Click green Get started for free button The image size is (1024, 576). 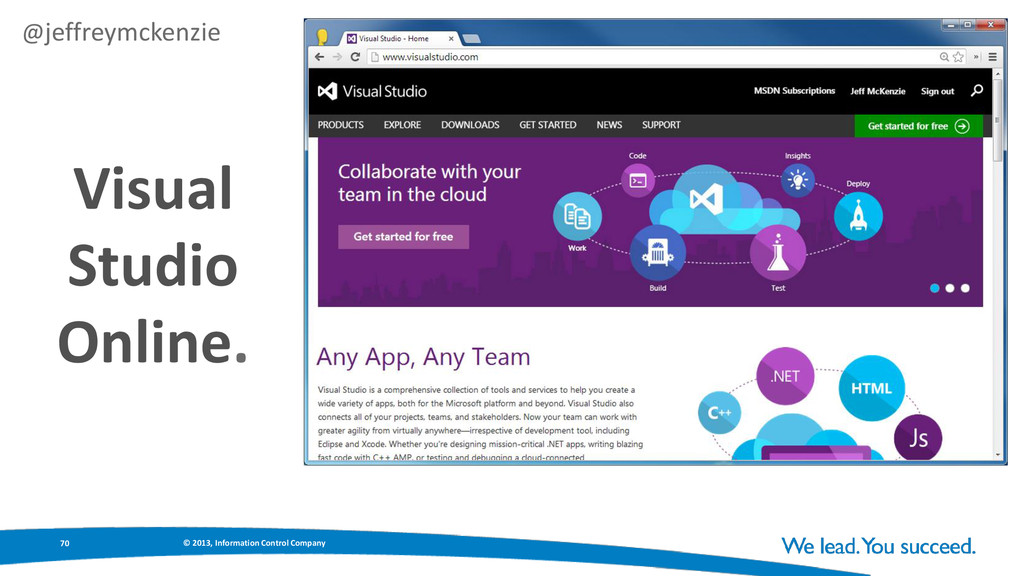click(x=918, y=126)
